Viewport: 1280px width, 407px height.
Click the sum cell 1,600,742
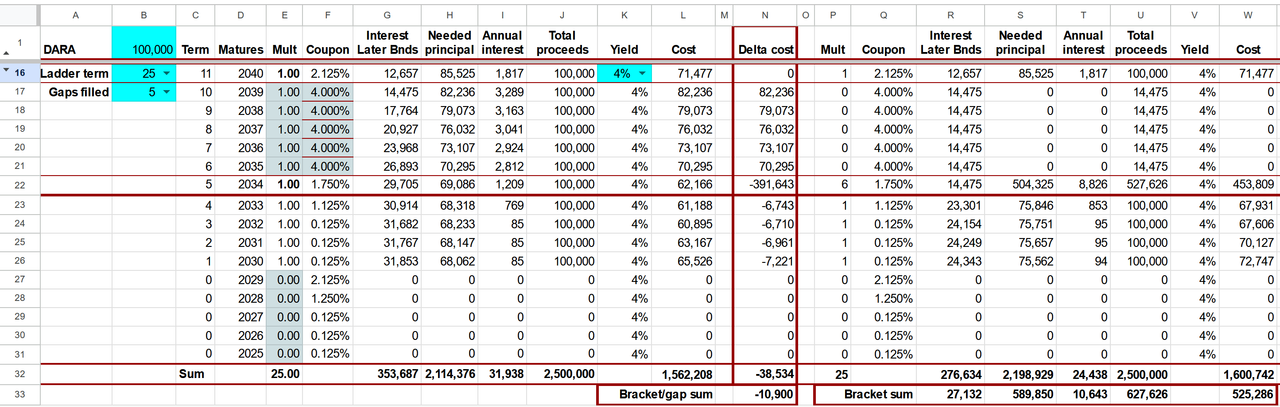1248,374
